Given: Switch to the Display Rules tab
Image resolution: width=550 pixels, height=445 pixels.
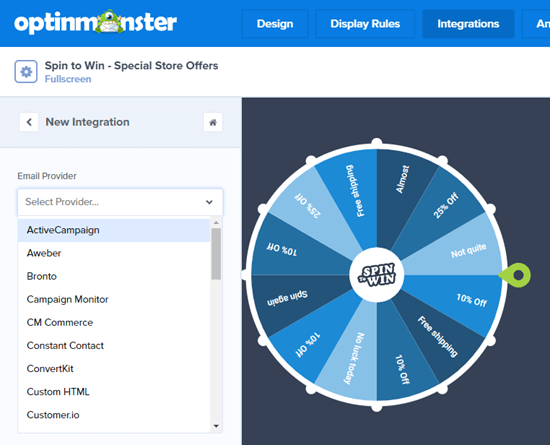Looking at the screenshot, I should click(365, 24).
